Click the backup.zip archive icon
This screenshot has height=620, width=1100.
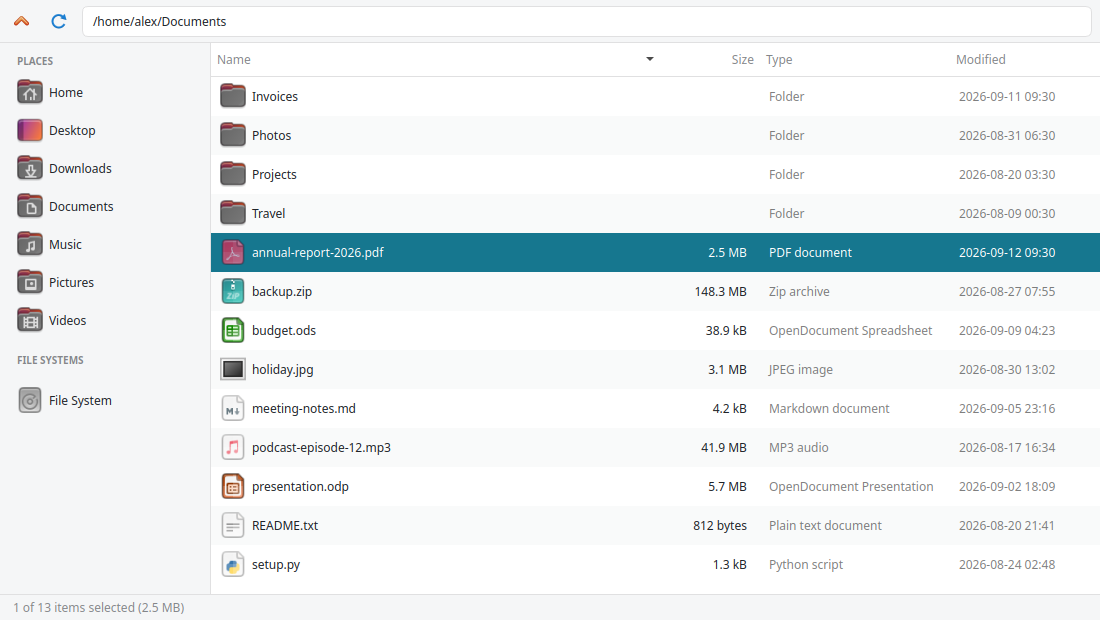232,291
